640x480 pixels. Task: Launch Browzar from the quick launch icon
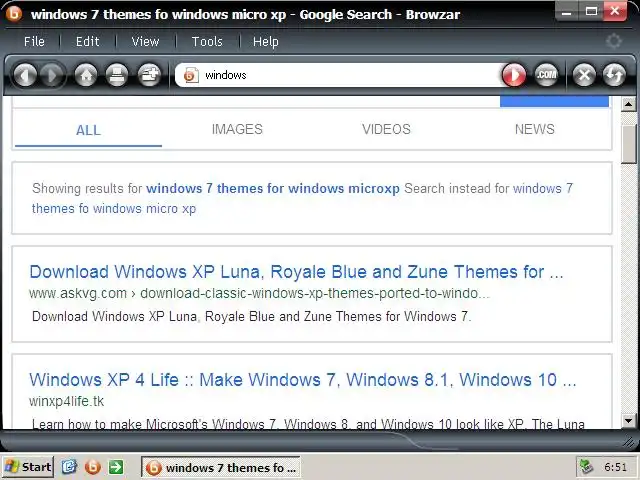(x=93, y=467)
